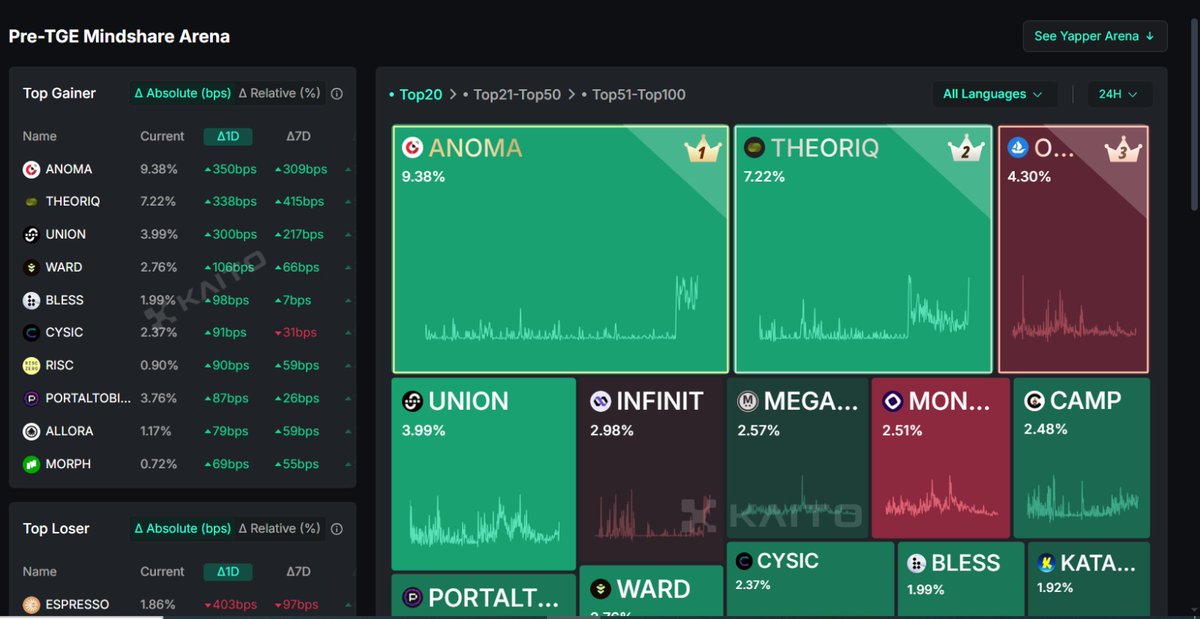The height and width of the screenshot is (619, 1200).
Task: Click the INFINIT logo in heatmap tile
Action: coord(600,402)
